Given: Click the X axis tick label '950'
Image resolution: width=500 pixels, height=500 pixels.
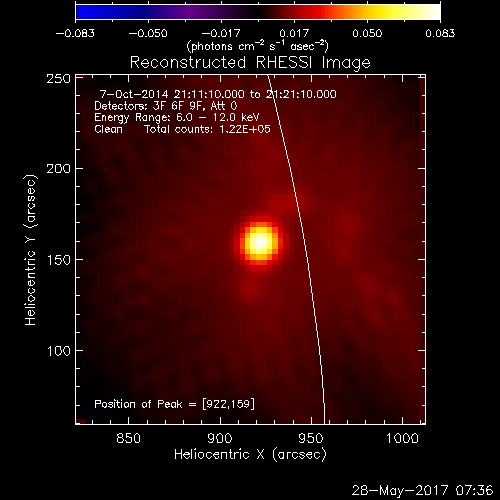Looking at the screenshot, I should (x=311, y=438).
